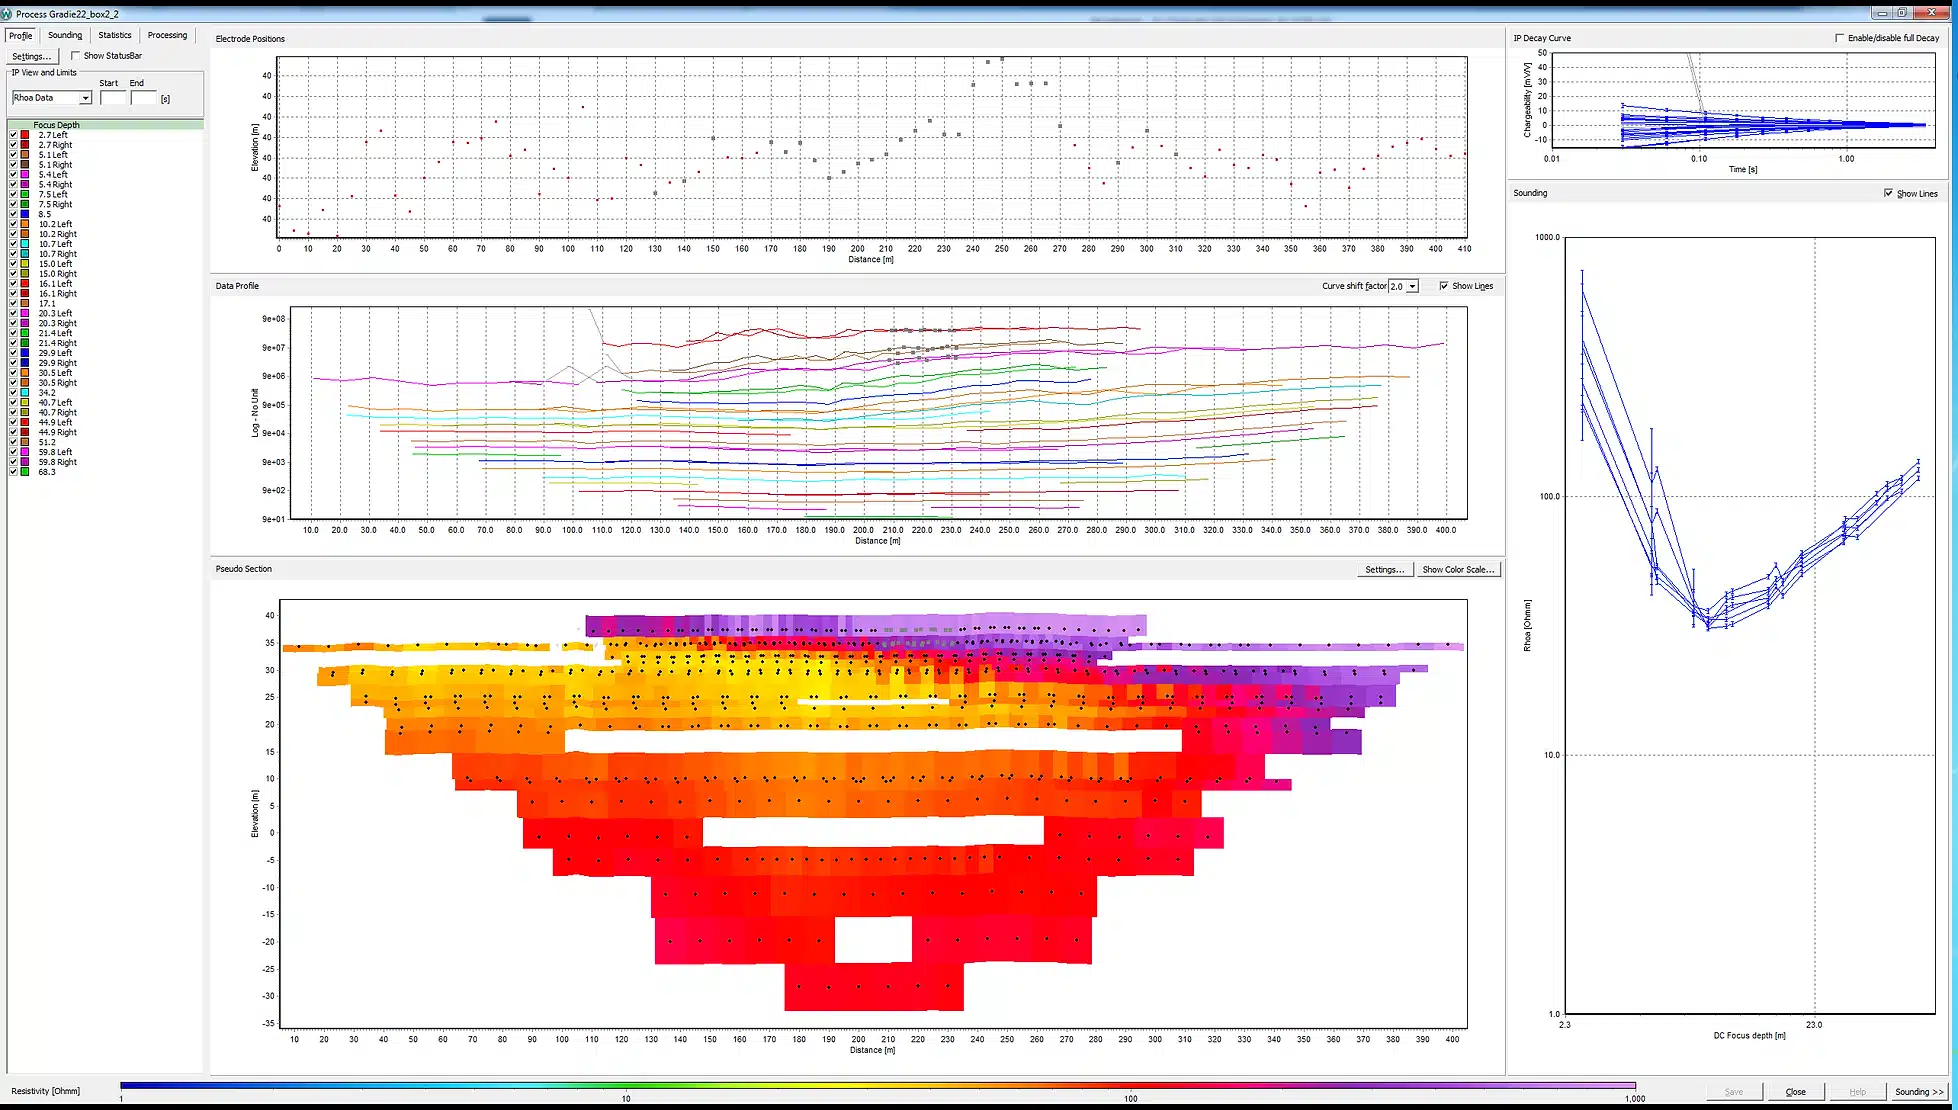
Task: Uncheck the 51.2 focus depth
Action: pos(13,442)
